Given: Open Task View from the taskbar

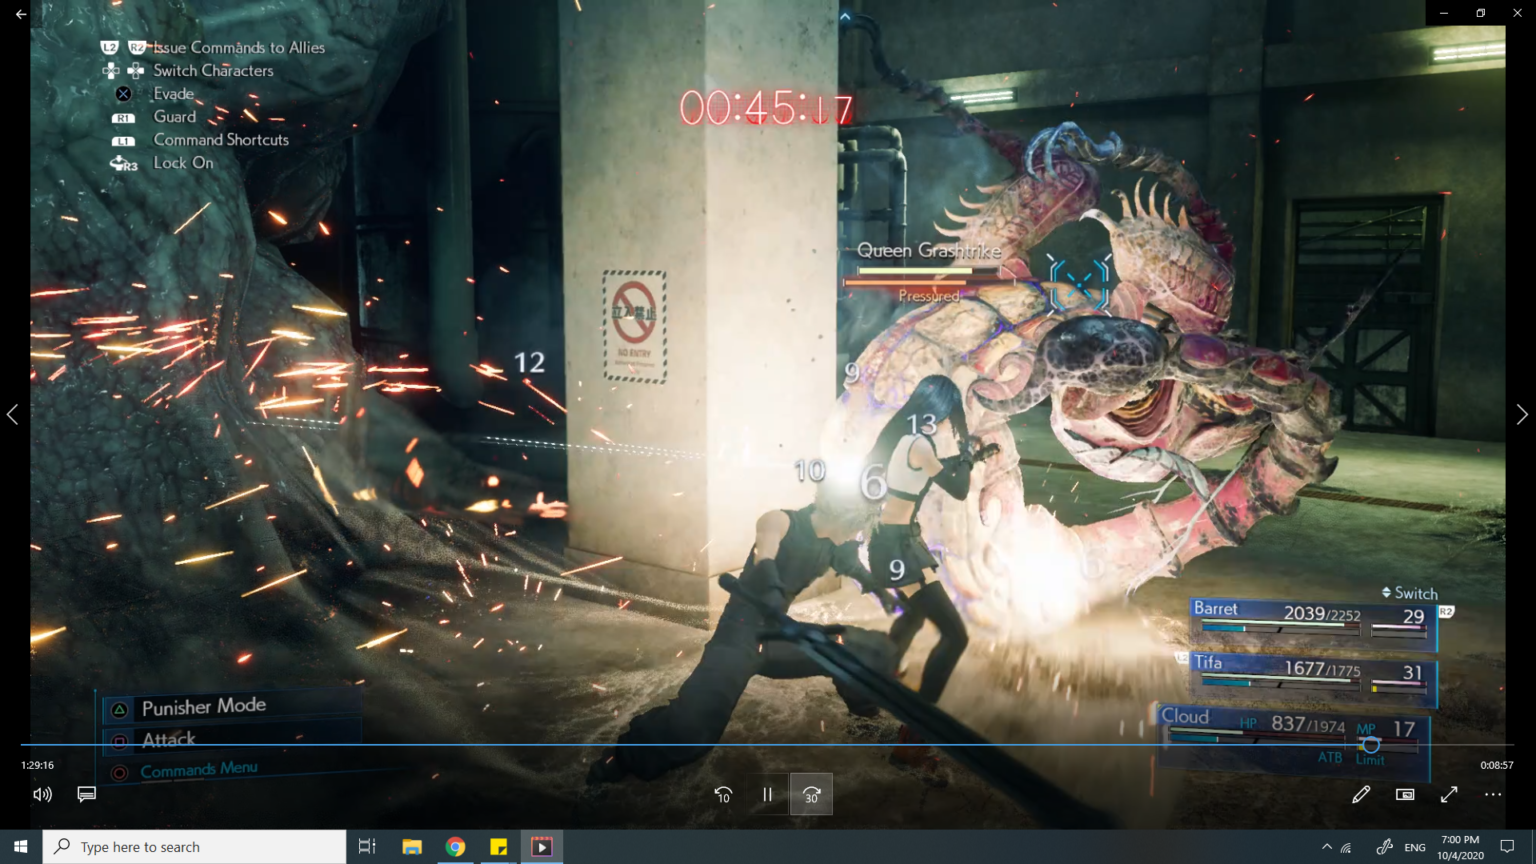Looking at the screenshot, I should (367, 847).
